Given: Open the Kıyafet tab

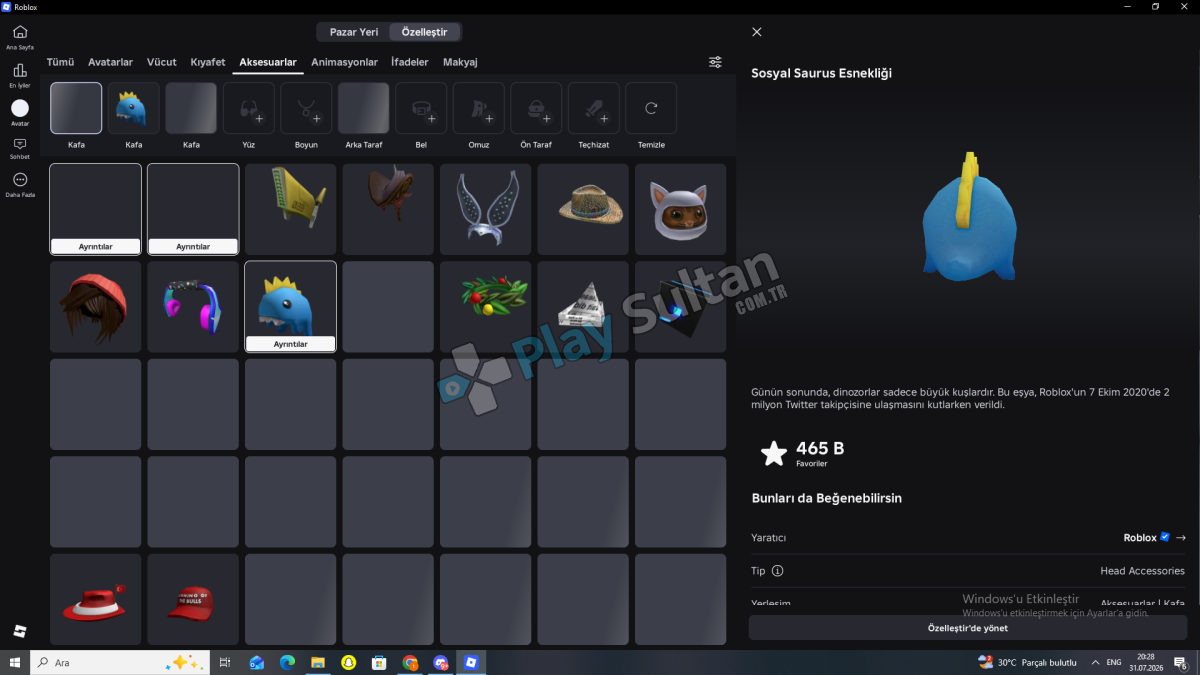Looking at the screenshot, I should pos(208,62).
